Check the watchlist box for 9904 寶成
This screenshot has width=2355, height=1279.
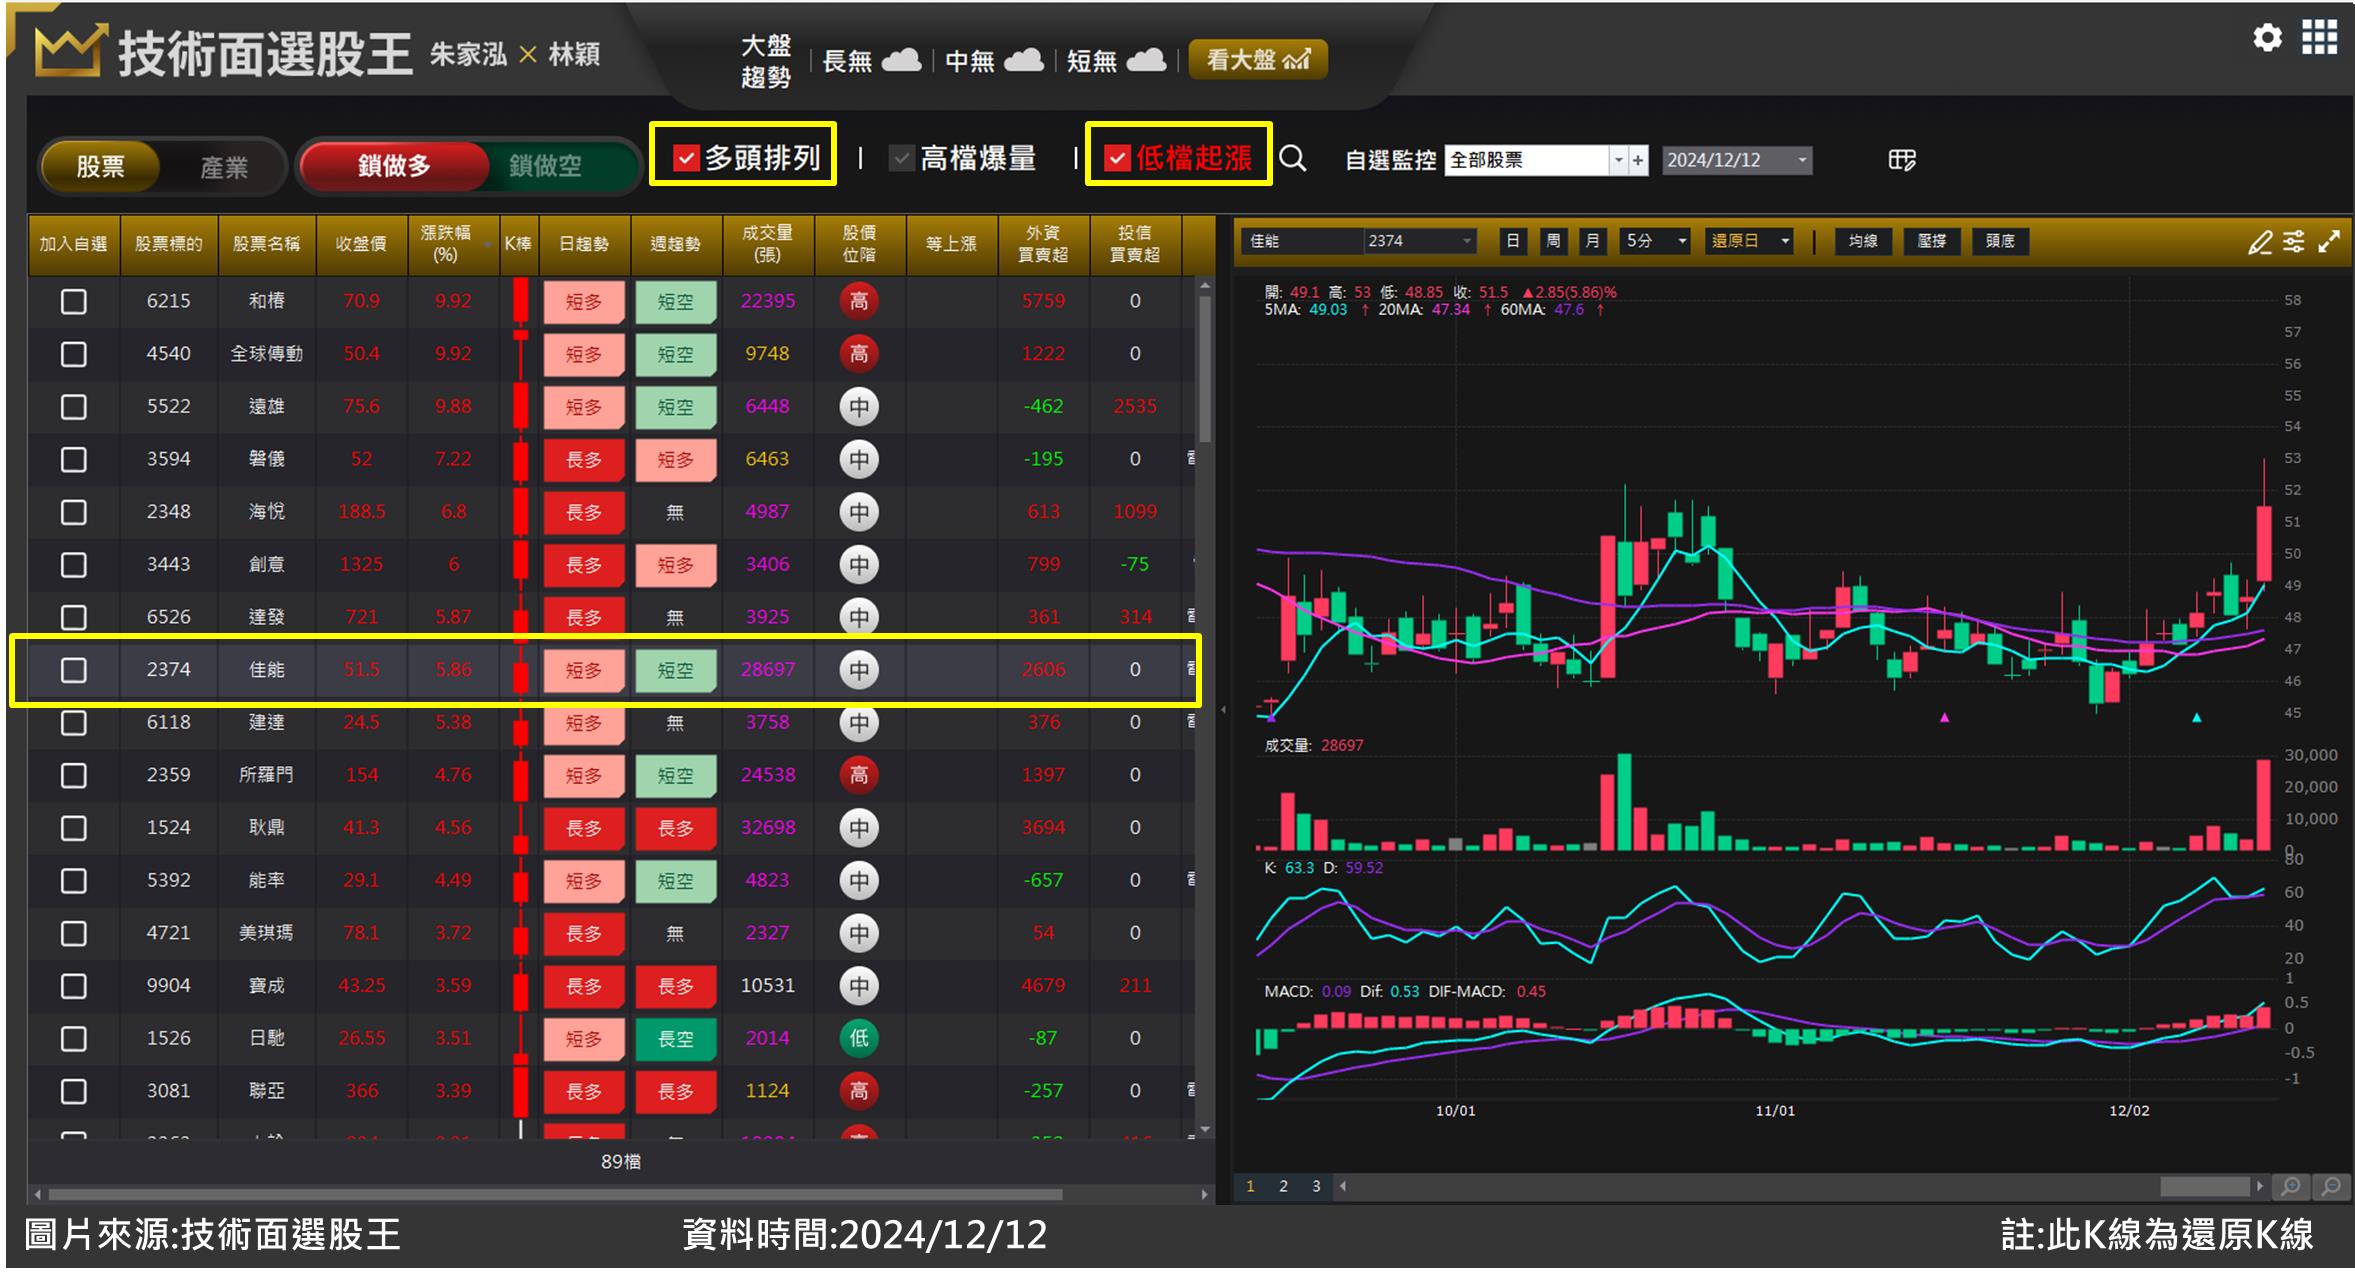pyautogui.click(x=74, y=986)
